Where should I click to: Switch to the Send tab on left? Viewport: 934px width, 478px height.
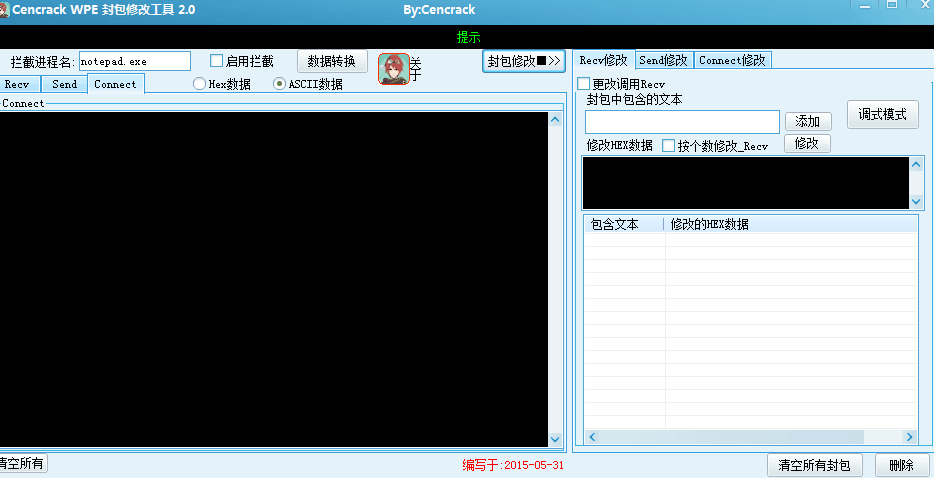click(x=64, y=84)
